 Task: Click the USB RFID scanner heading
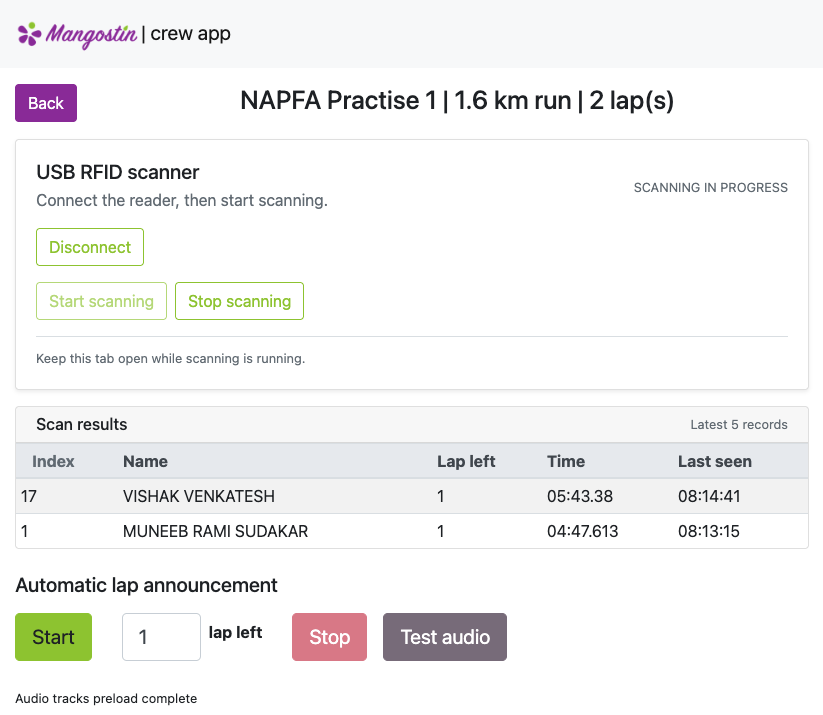pyautogui.click(x=118, y=172)
